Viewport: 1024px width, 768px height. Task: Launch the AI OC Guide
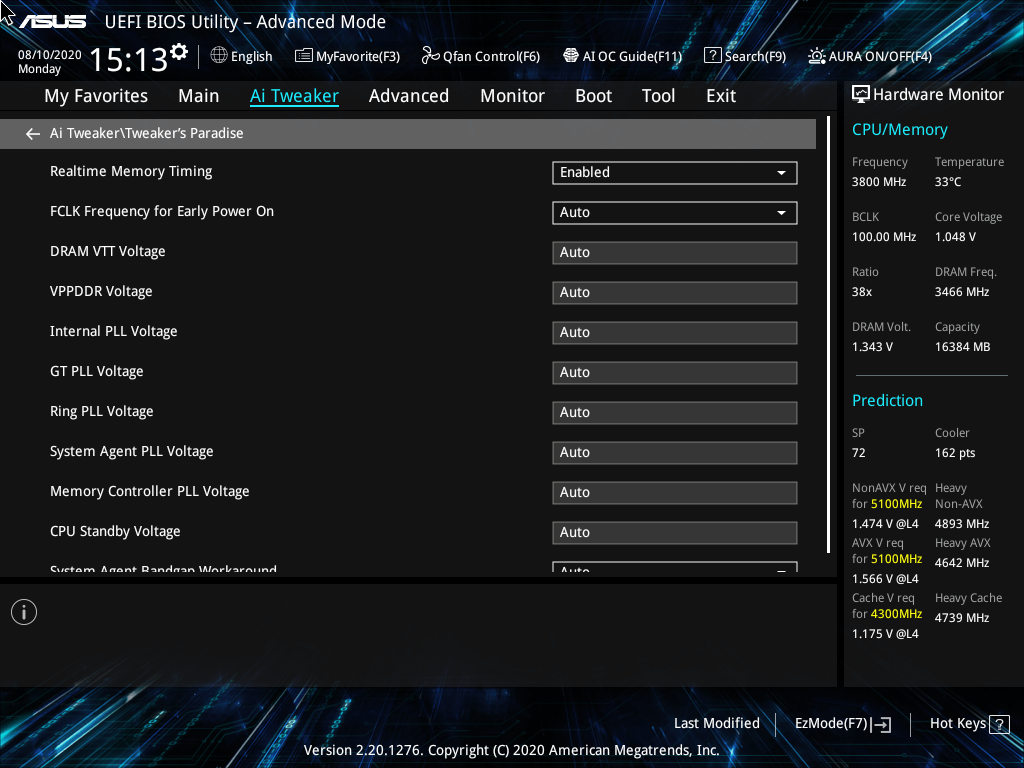click(622, 56)
